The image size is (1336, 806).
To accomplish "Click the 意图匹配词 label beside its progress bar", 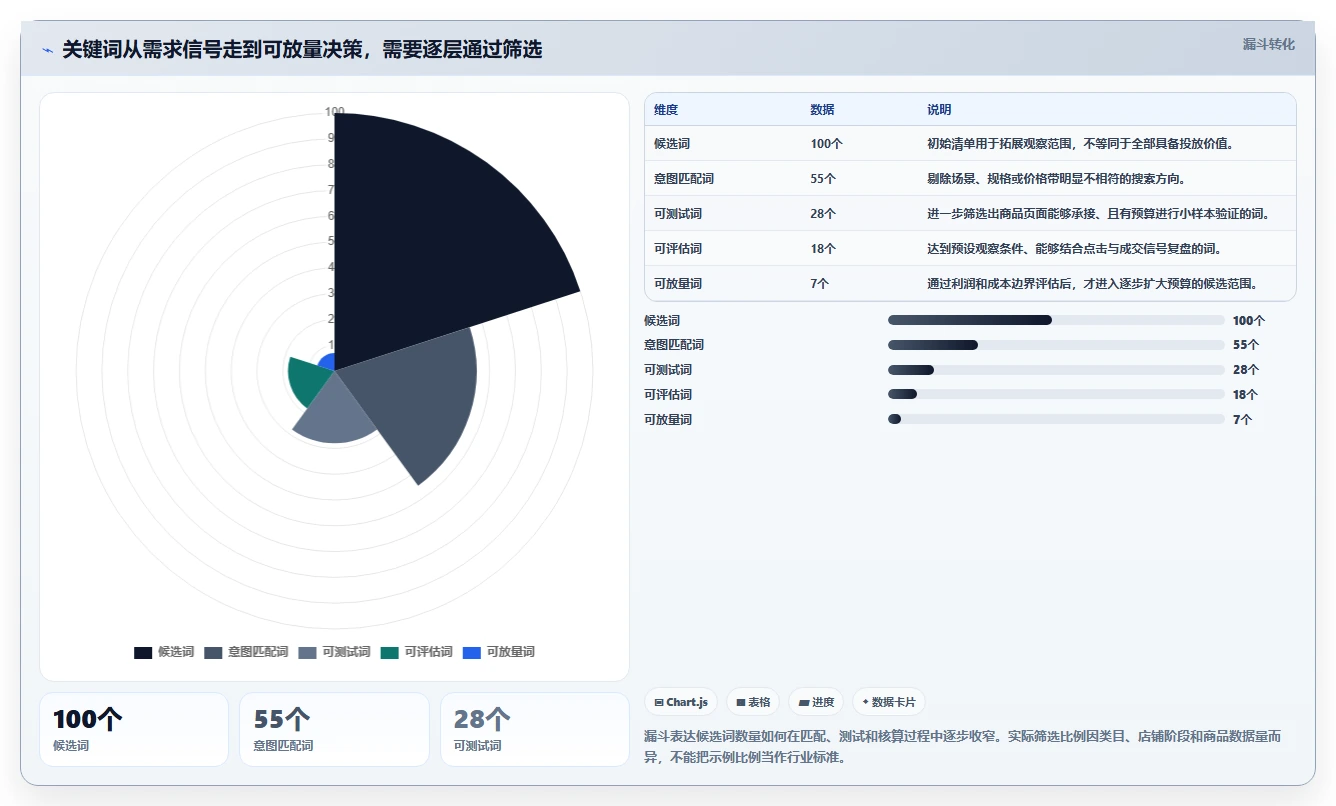I will click(x=674, y=345).
